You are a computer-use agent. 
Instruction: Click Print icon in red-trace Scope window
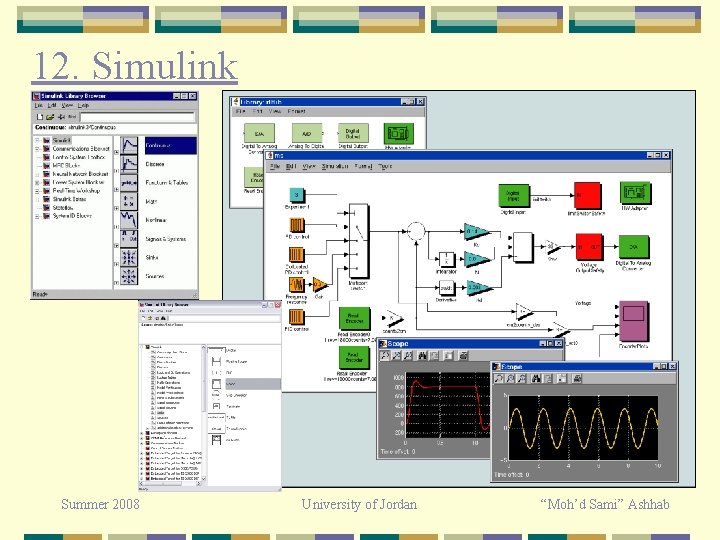point(464,355)
